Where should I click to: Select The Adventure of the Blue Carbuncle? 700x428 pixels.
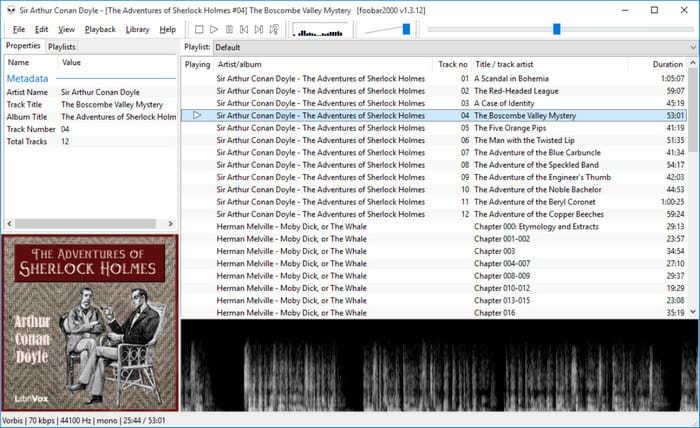click(x=433, y=153)
